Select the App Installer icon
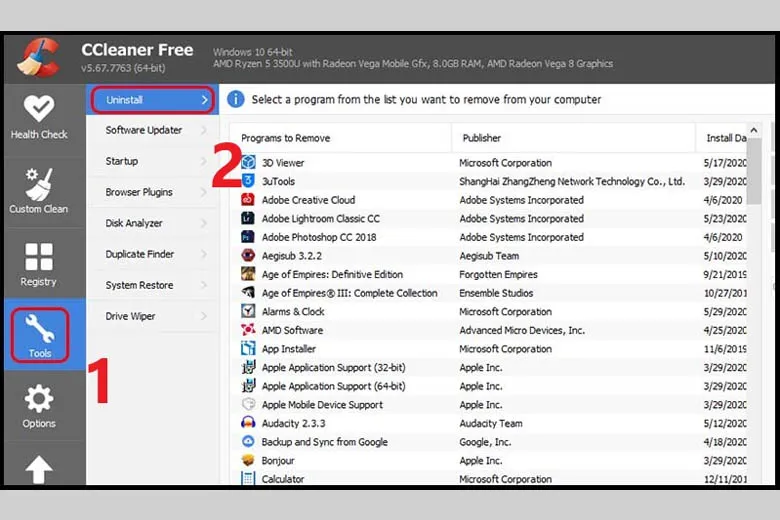Viewport: 780px width, 520px height. 248,348
